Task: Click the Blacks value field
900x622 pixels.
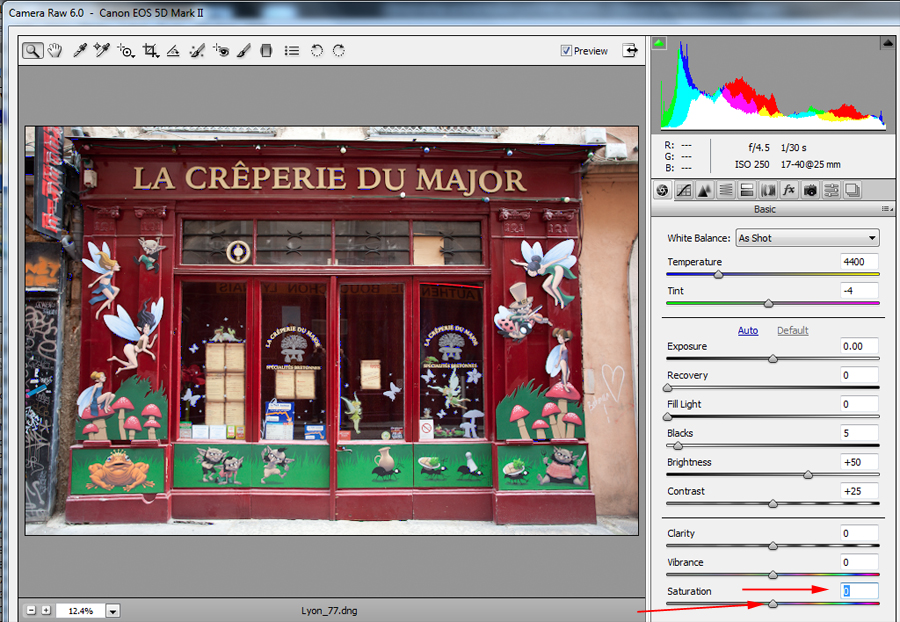Action: pyautogui.click(x=859, y=433)
